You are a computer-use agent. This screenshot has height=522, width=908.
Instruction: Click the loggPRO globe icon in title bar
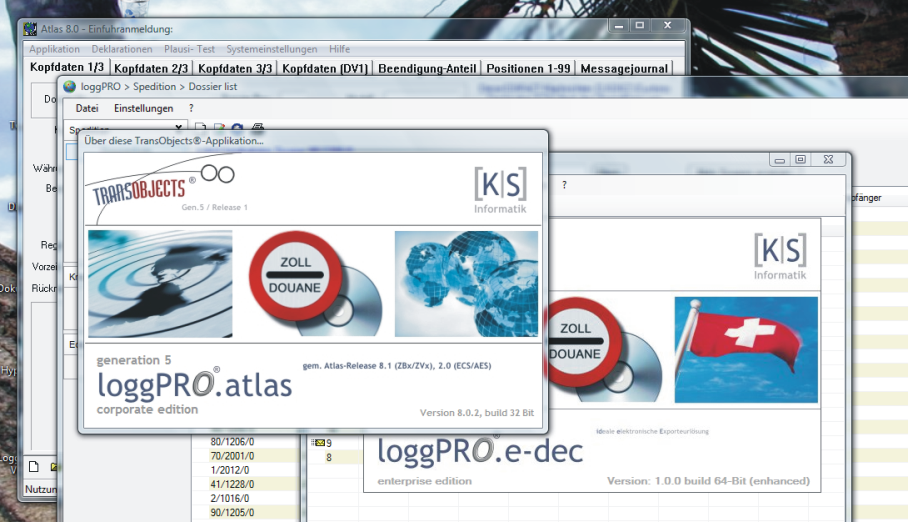point(69,86)
